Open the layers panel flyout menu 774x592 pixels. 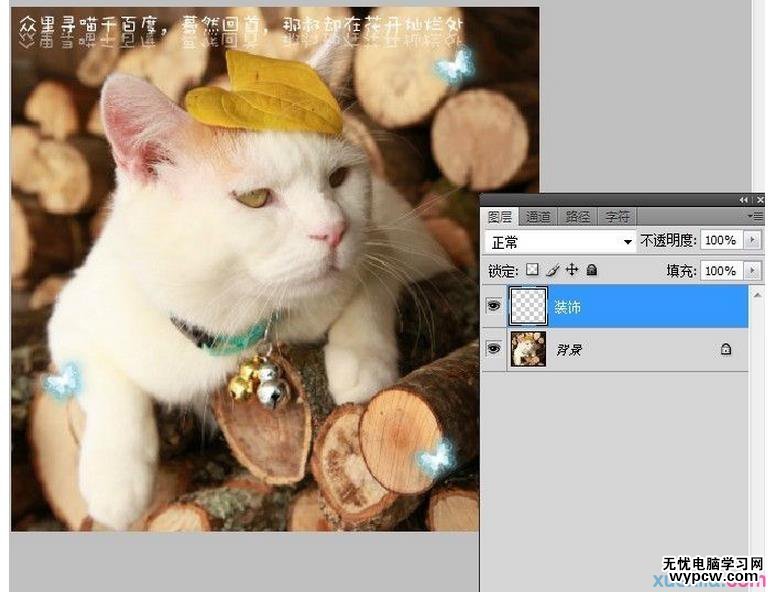[755, 216]
